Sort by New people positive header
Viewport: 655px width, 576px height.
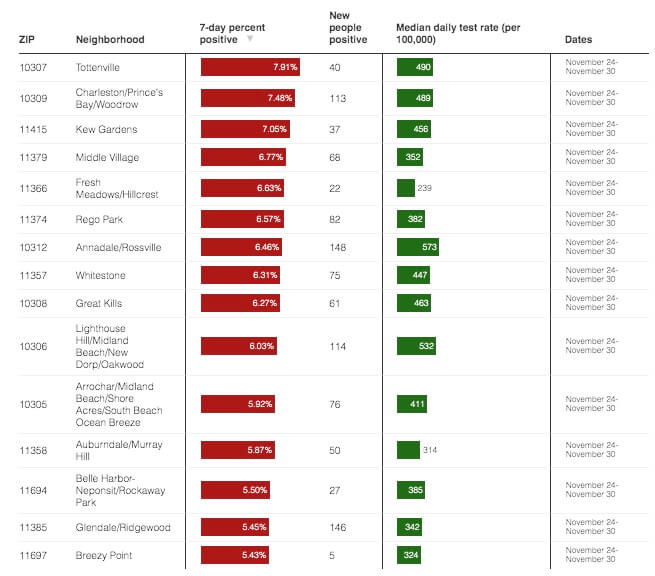(348, 28)
